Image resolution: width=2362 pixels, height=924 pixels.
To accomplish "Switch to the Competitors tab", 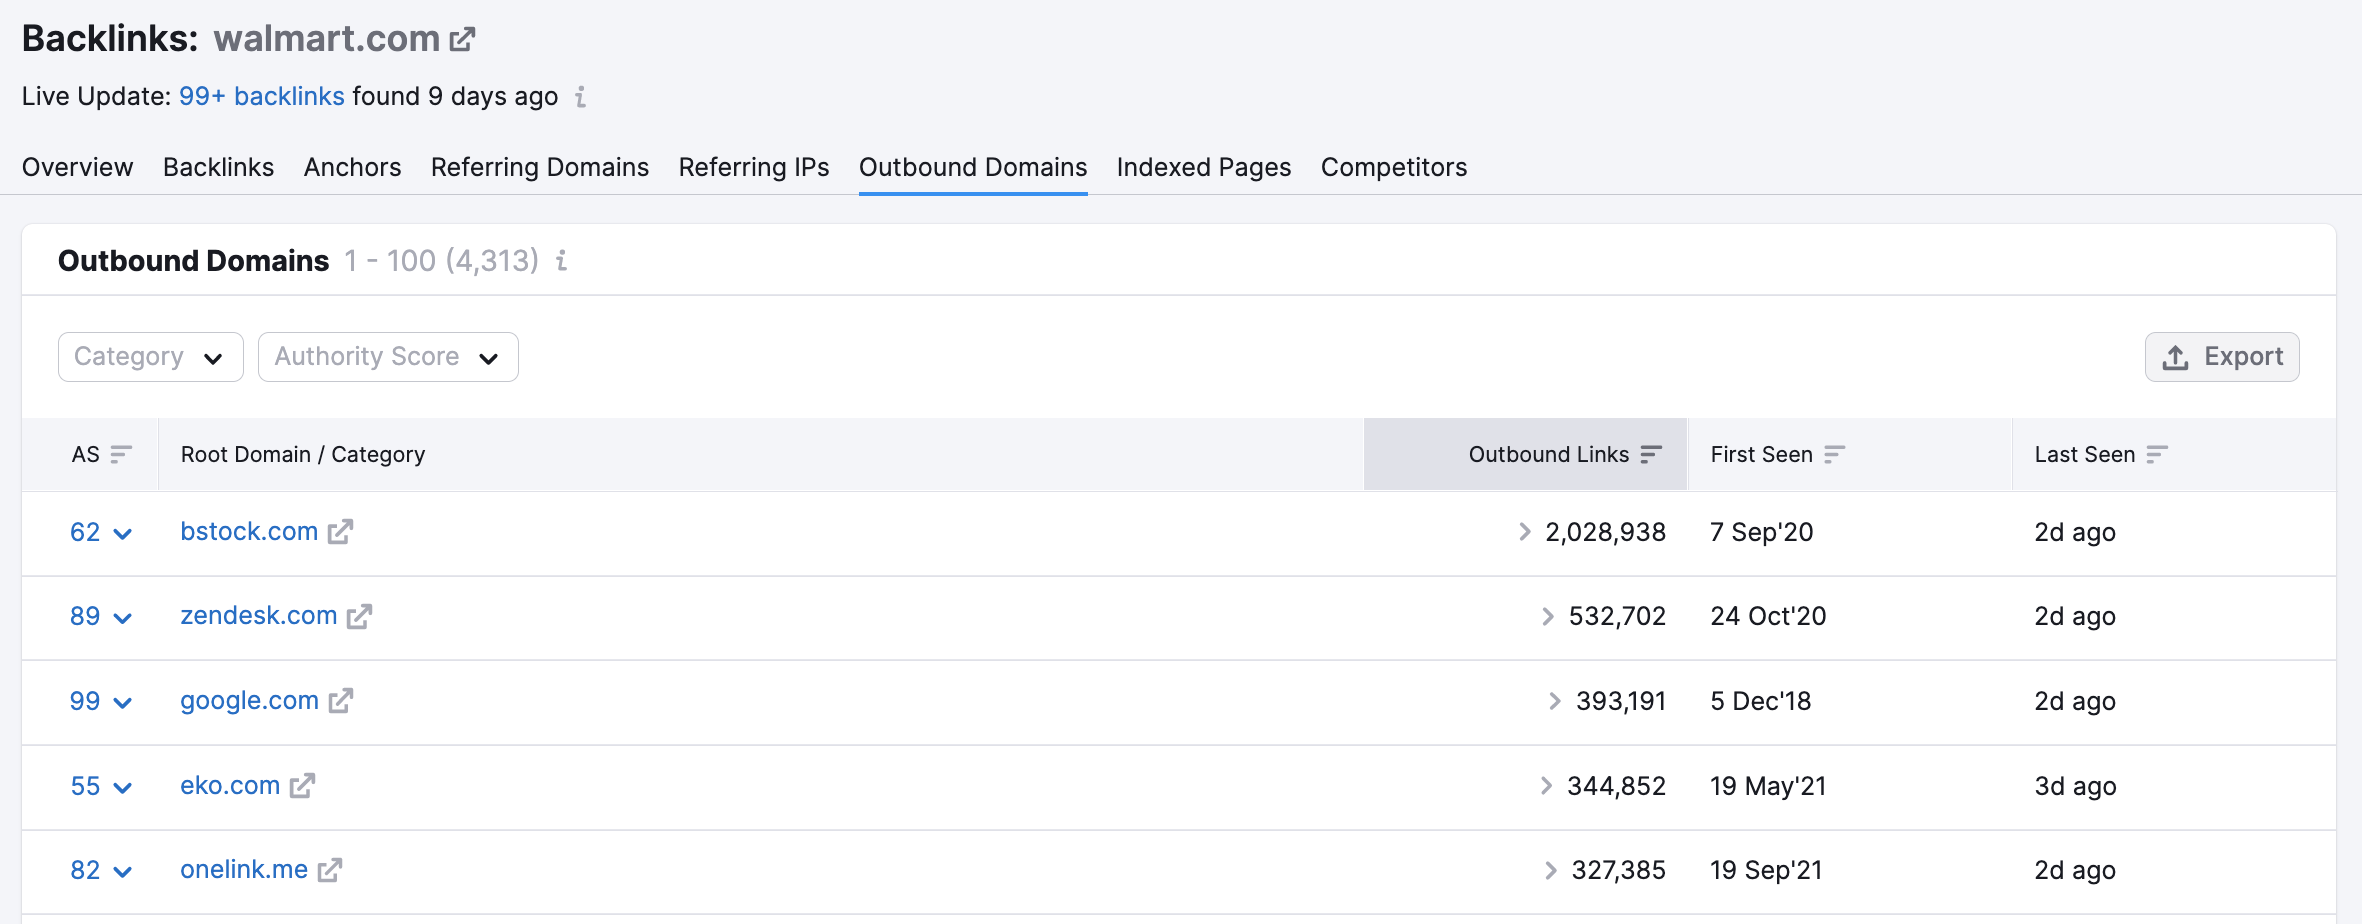I will pyautogui.click(x=1393, y=167).
